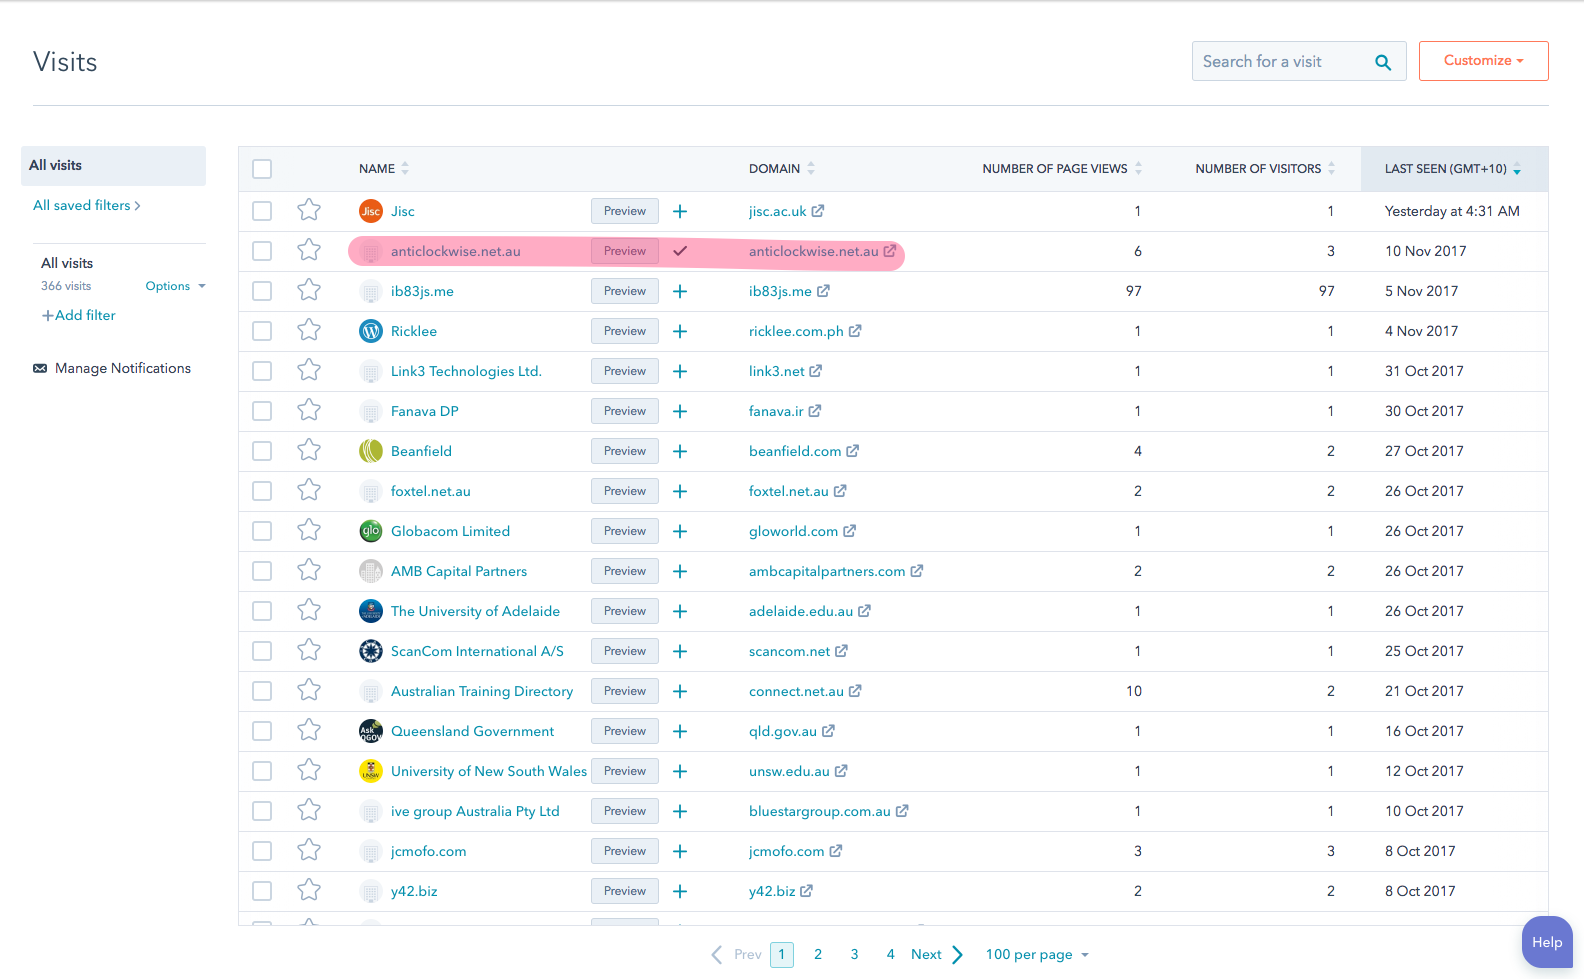Open external link icon beside jisc.ac.uk
This screenshot has width=1584, height=979.
[818, 211]
